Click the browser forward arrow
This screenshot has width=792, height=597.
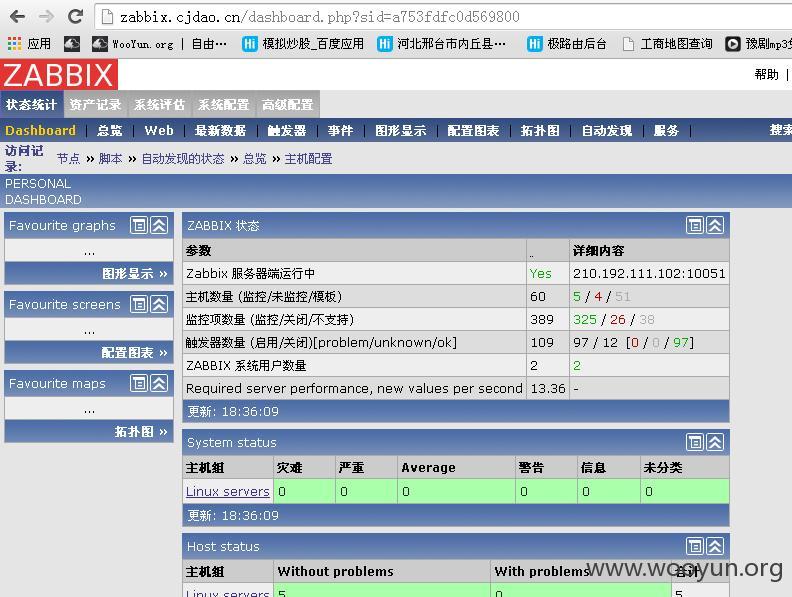pos(46,17)
